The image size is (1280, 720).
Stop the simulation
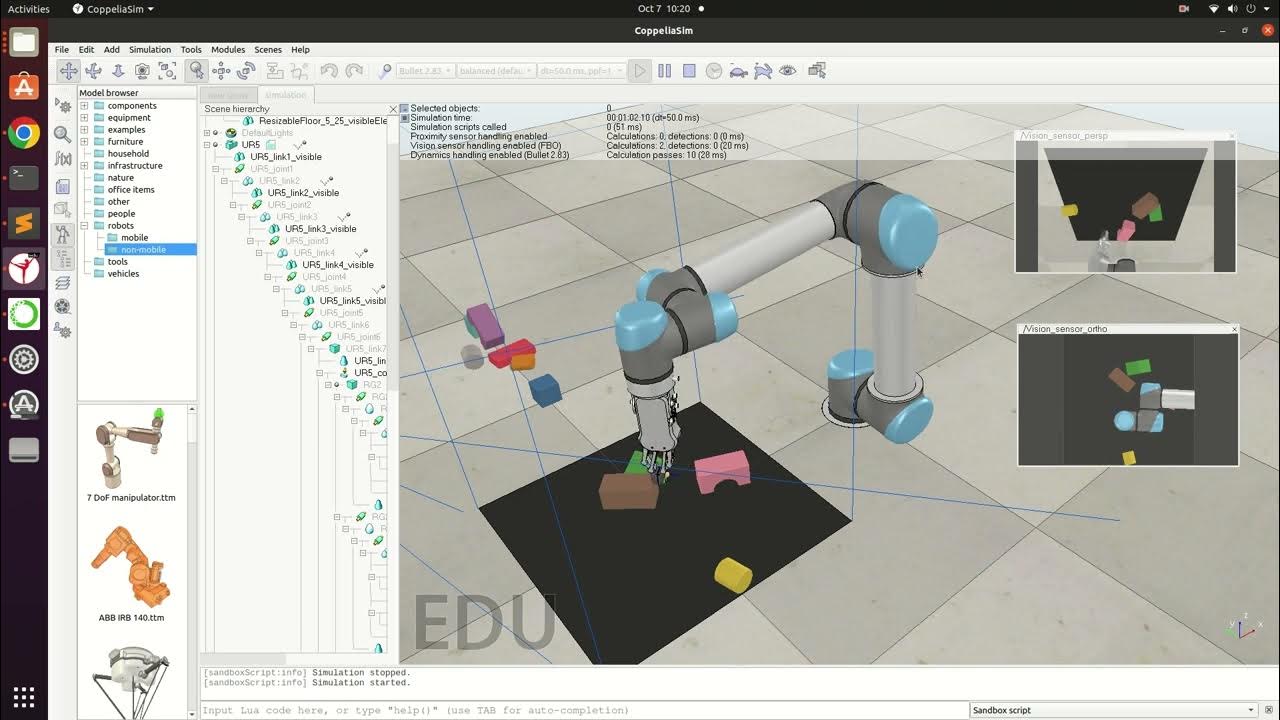689,71
